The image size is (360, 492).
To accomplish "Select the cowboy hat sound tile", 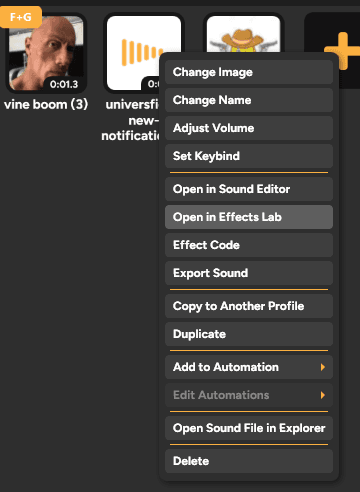I will pos(243,33).
